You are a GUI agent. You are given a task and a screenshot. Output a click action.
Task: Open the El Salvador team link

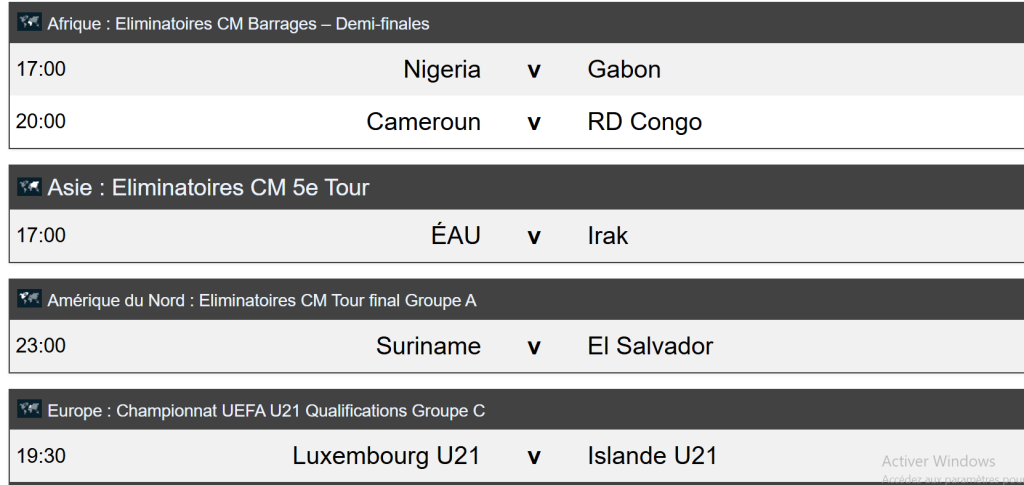650,347
